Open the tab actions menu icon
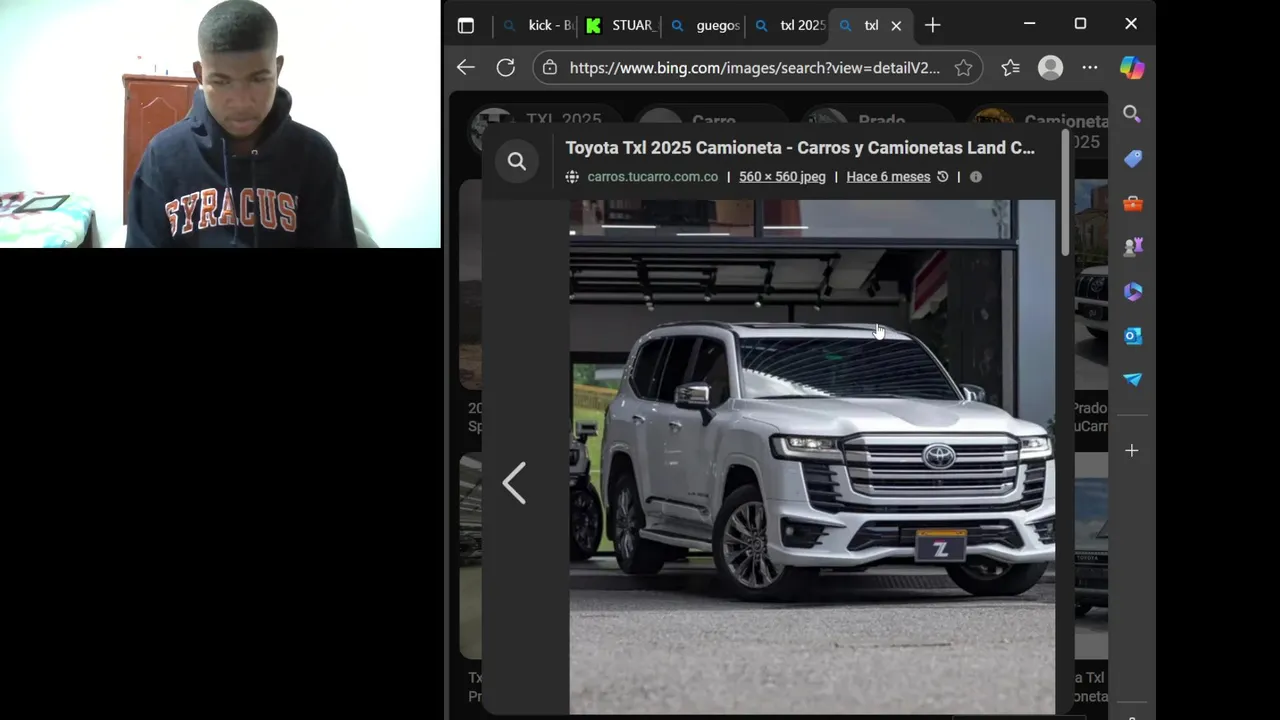The image size is (1280, 720). [x=466, y=25]
